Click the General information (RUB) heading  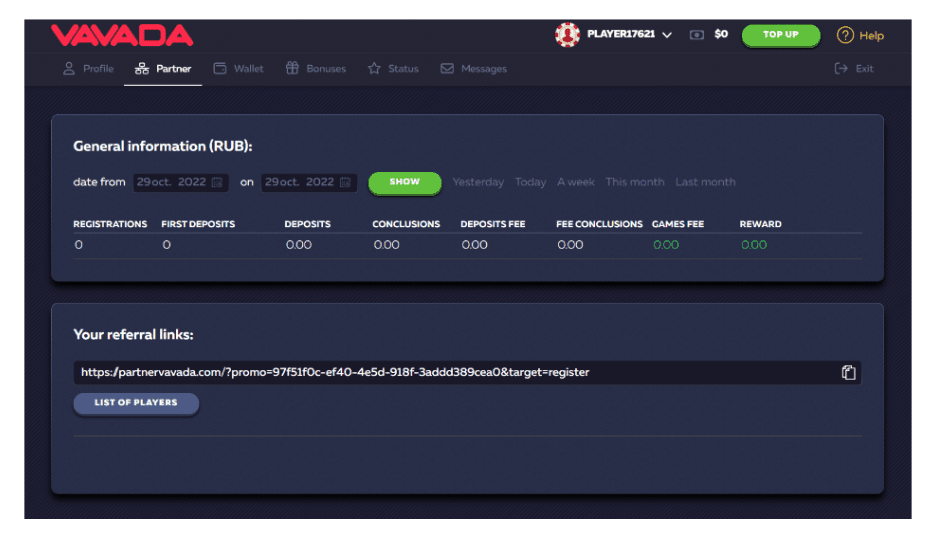[163, 146]
